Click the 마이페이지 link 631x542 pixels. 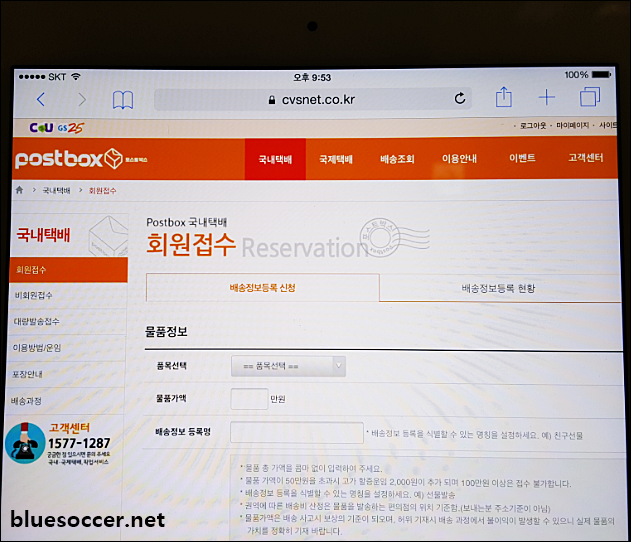[x=572, y=125]
